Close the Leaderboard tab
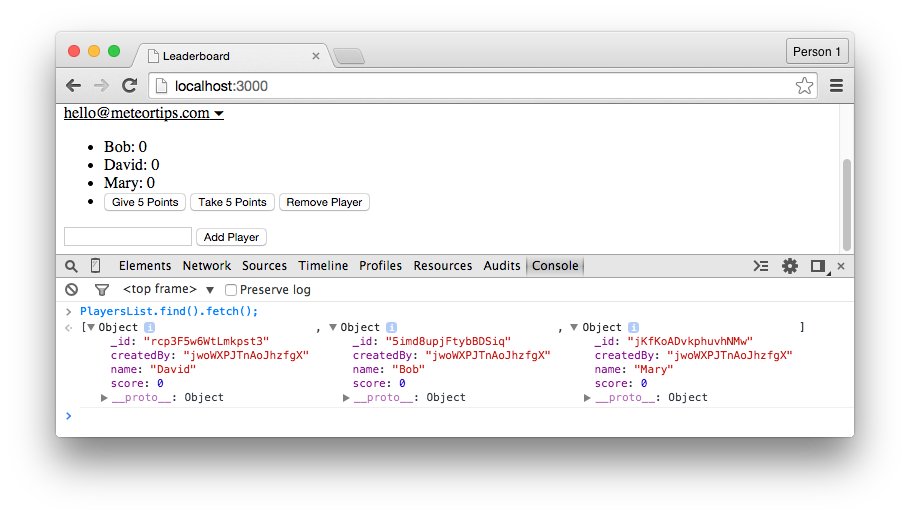This screenshot has width=910, height=517. pos(316,56)
